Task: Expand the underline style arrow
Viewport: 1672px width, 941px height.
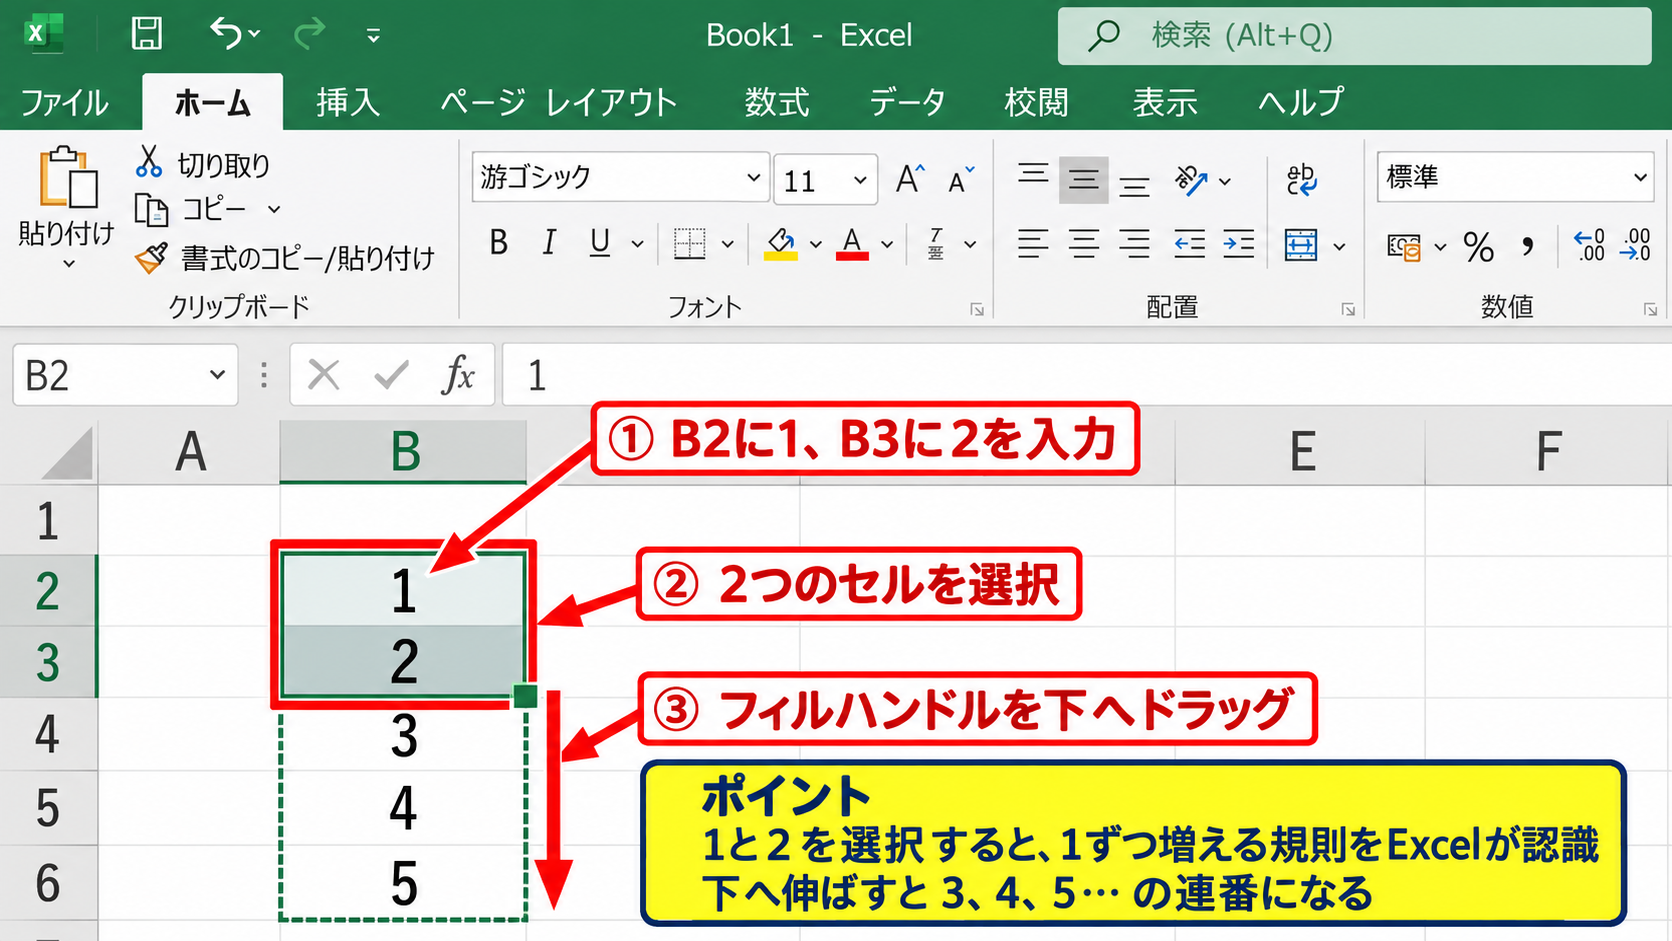Action: (637, 243)
